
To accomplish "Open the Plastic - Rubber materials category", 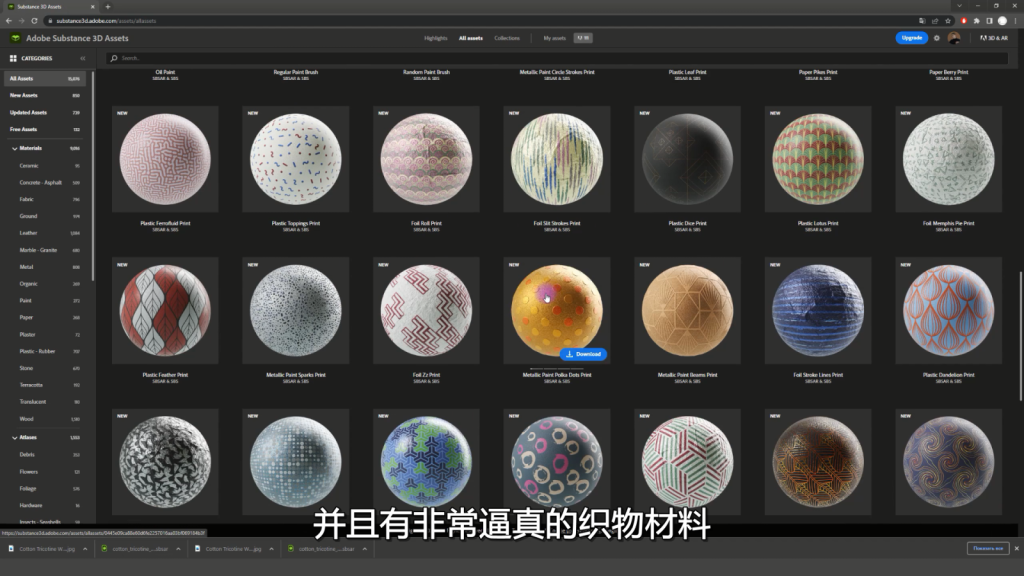I will click(37, 351).
